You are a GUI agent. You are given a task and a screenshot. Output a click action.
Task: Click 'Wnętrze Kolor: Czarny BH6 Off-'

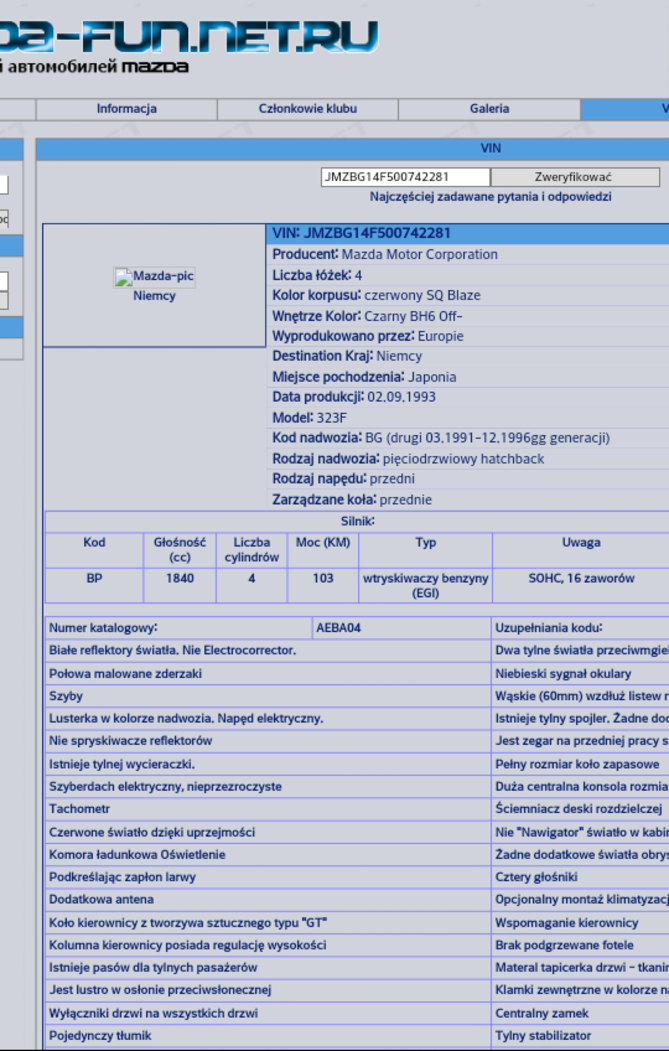click(x=468, y=316)
